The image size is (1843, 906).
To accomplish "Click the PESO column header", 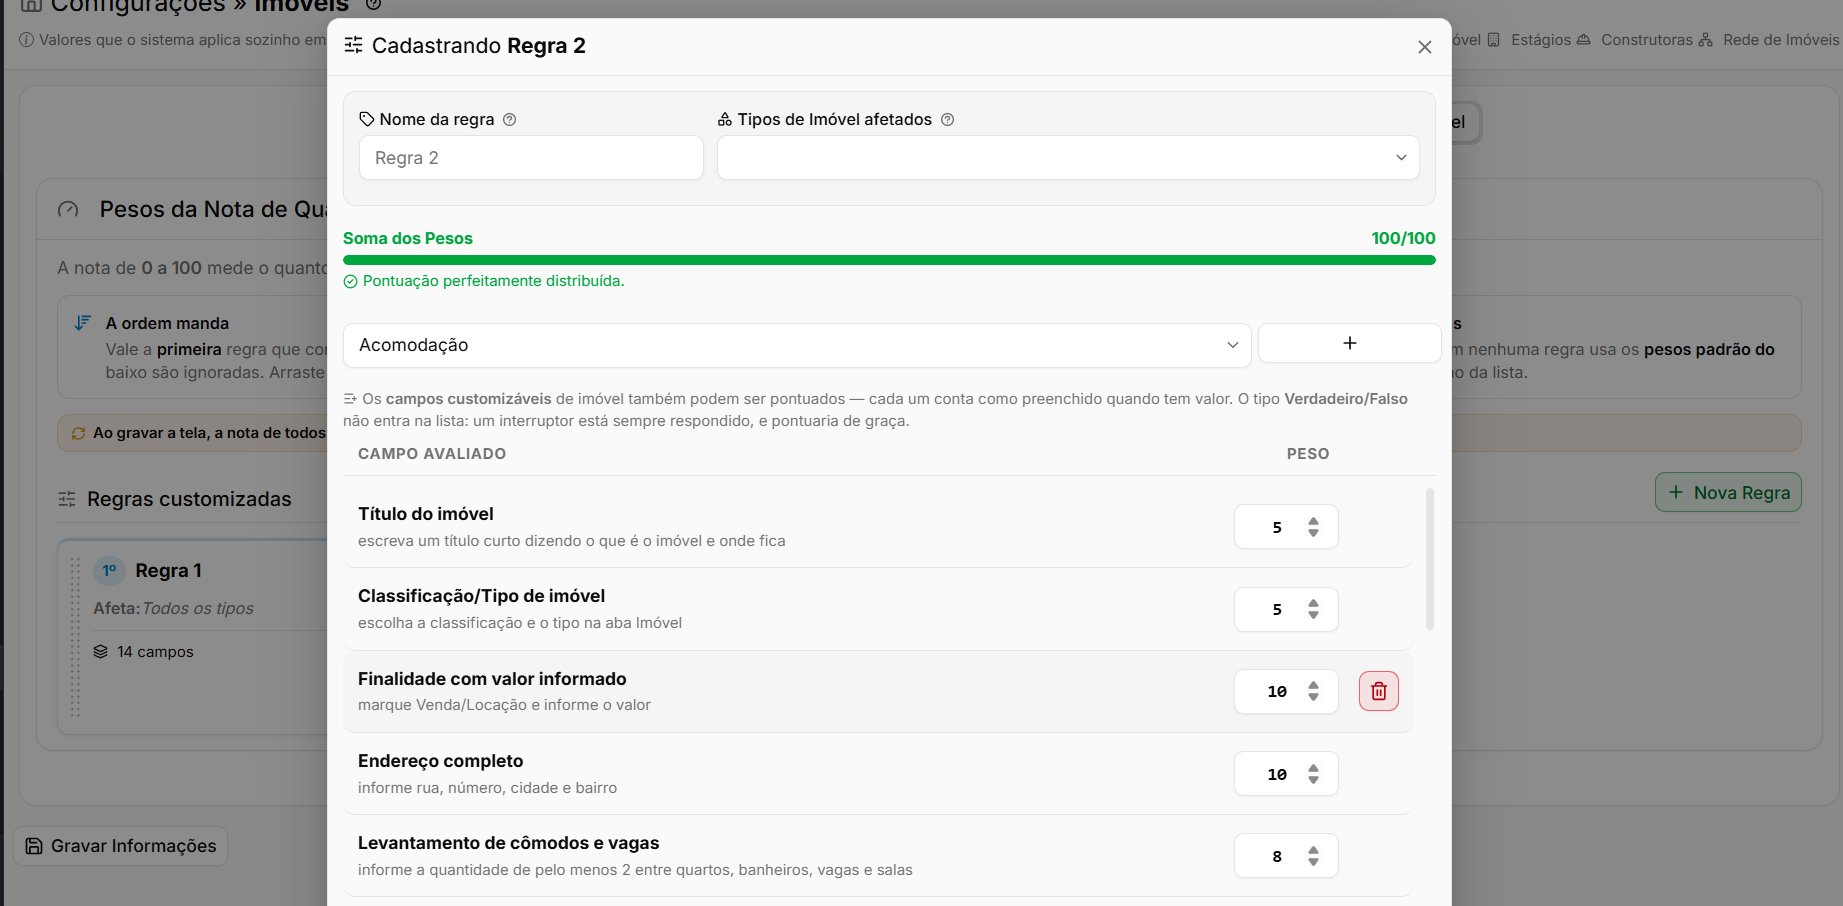I will click(1308, 454).
